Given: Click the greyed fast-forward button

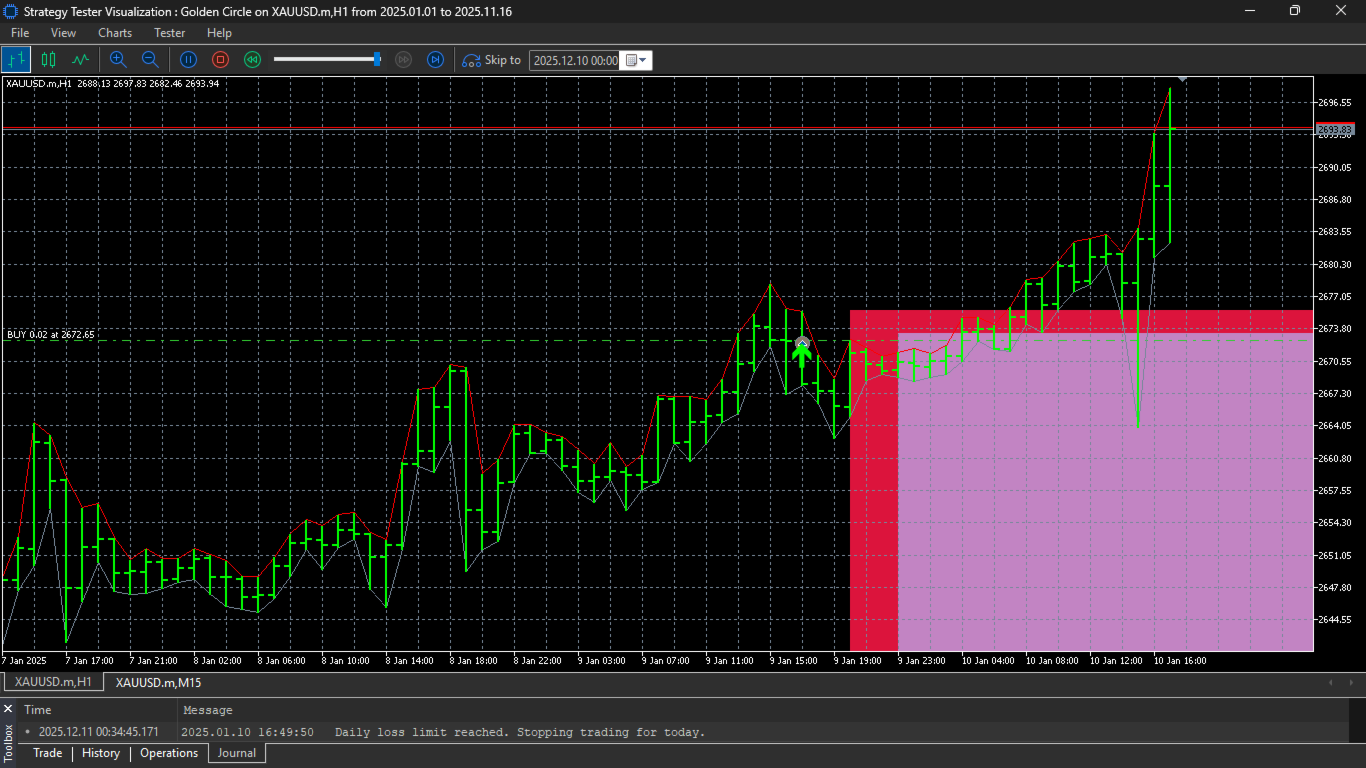Looking at the screenshot, I should (x=404, y=60).
